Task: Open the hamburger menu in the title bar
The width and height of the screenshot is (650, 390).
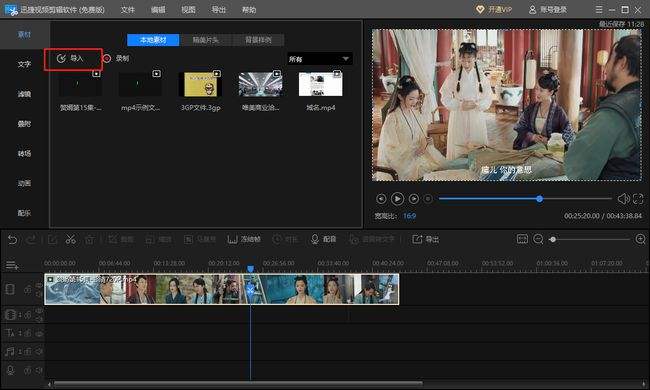Action: click(x=599, y=10)
